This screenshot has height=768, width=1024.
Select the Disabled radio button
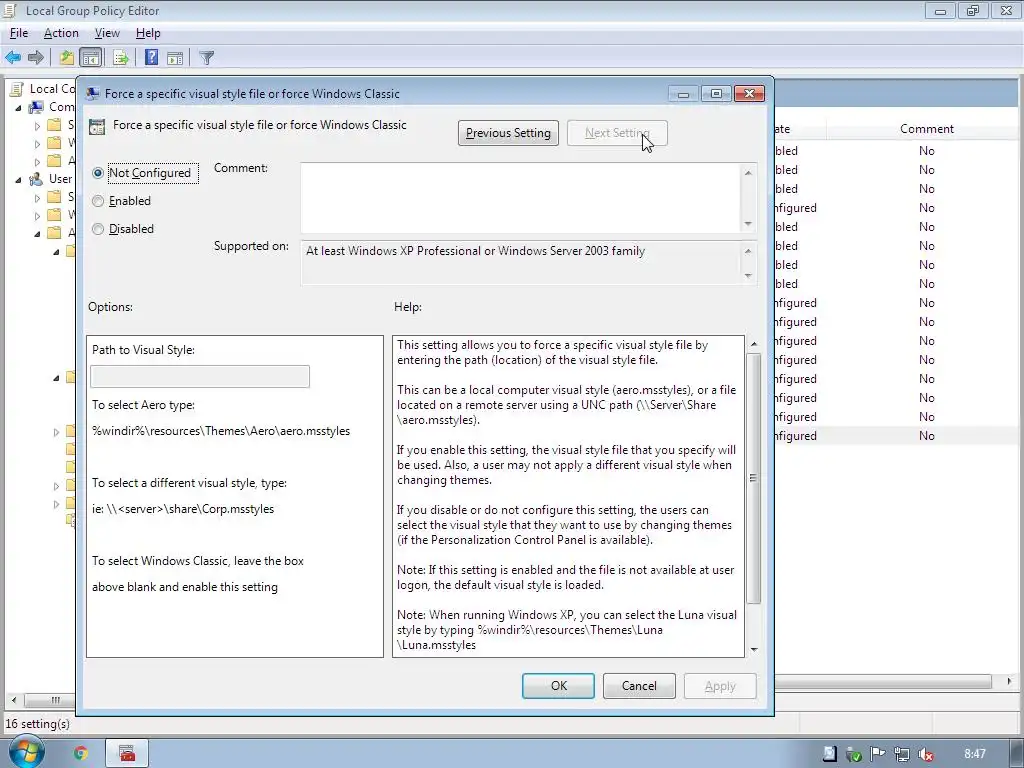[98, 229]
